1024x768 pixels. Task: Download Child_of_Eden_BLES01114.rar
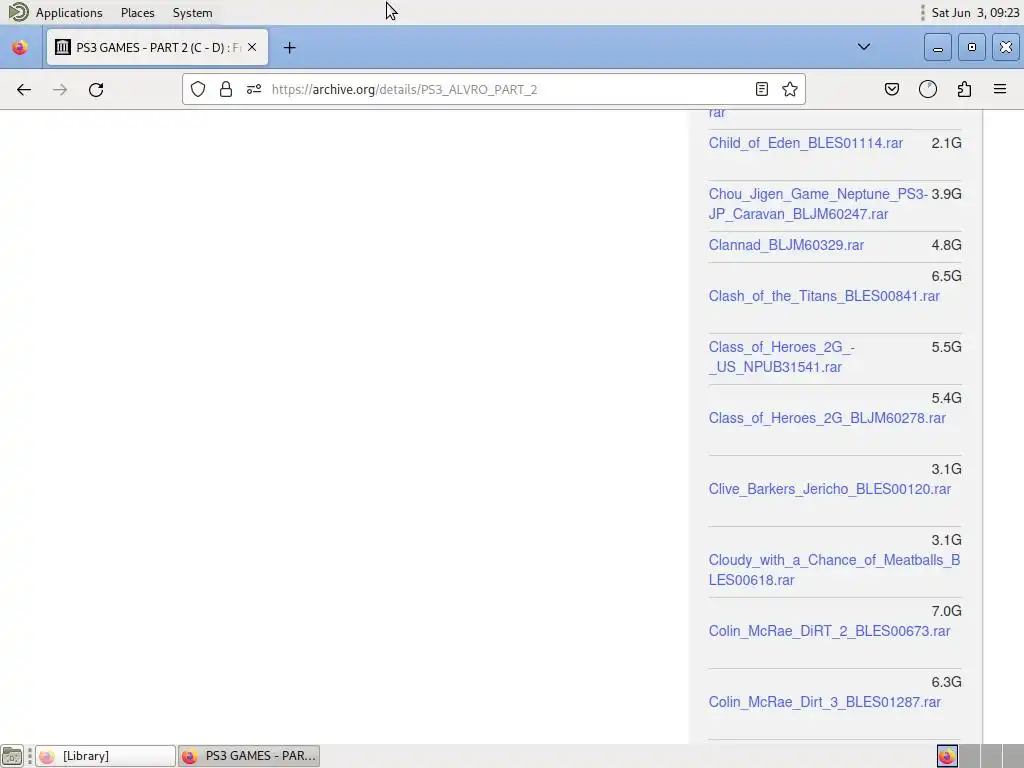[x=805, y=143]
